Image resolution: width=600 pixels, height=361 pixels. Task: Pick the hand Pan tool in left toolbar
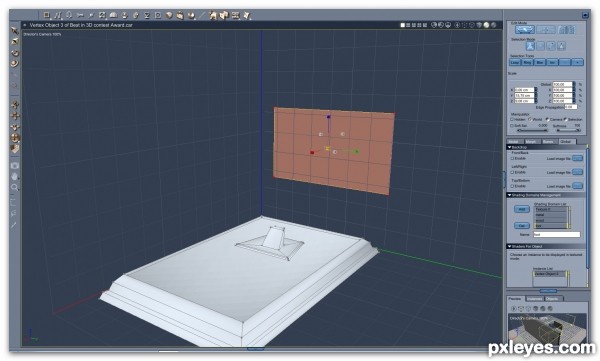click(15, 176)
